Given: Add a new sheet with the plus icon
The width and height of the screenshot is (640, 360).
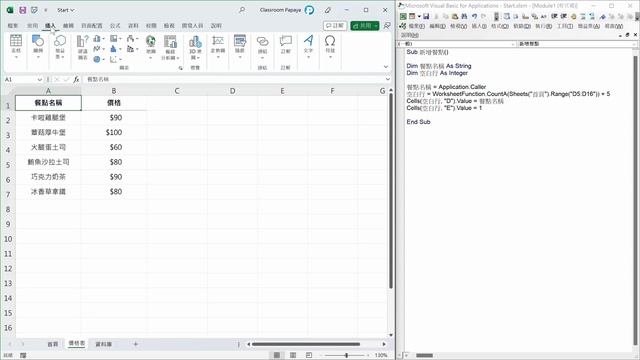Looking at the screenshot, I should pos(136,344).
